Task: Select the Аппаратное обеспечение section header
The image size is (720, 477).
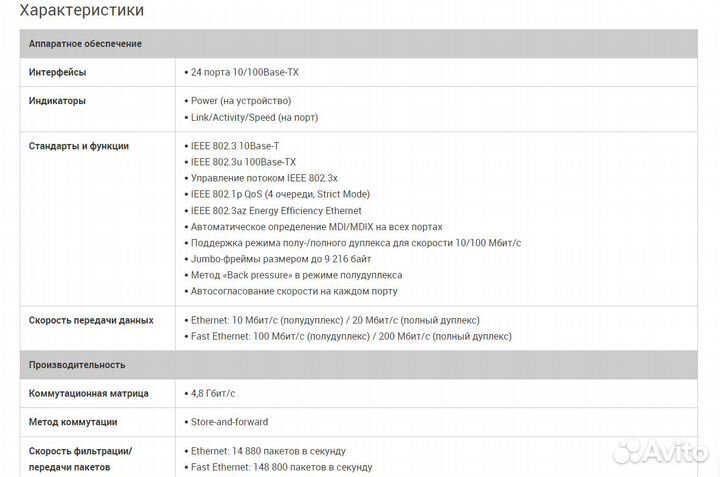Action: pyautogui.click(x=85, y=44)
